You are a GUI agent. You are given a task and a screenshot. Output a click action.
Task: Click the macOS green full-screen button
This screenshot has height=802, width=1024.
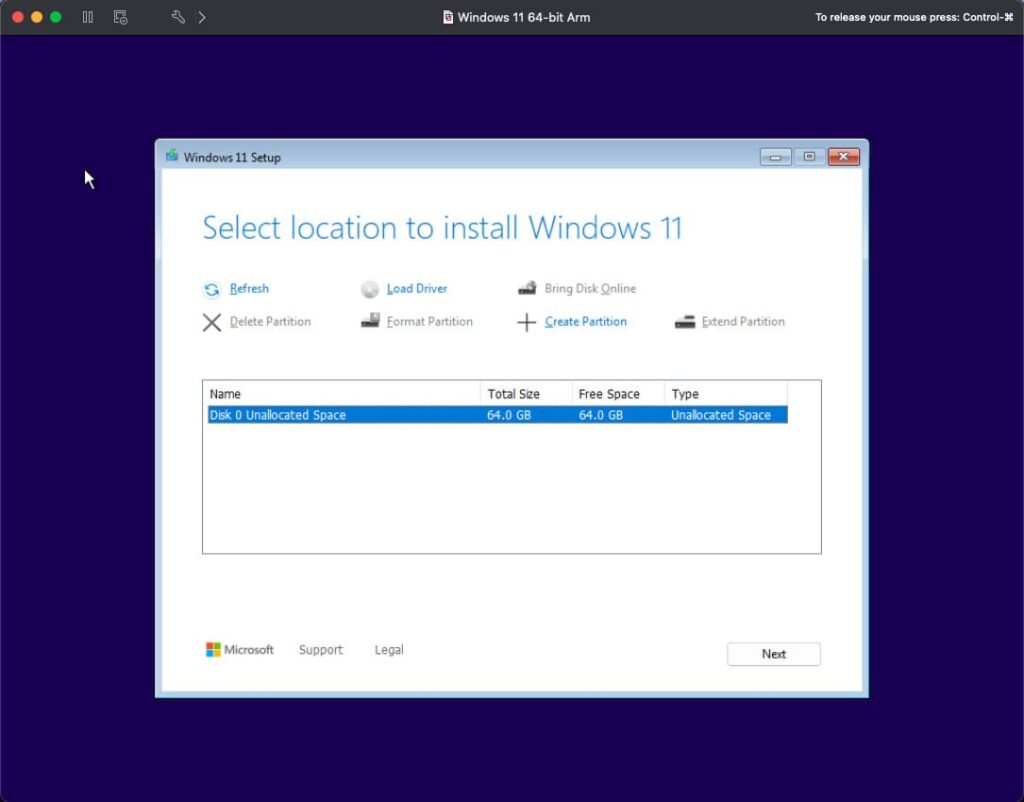point(56,17)
